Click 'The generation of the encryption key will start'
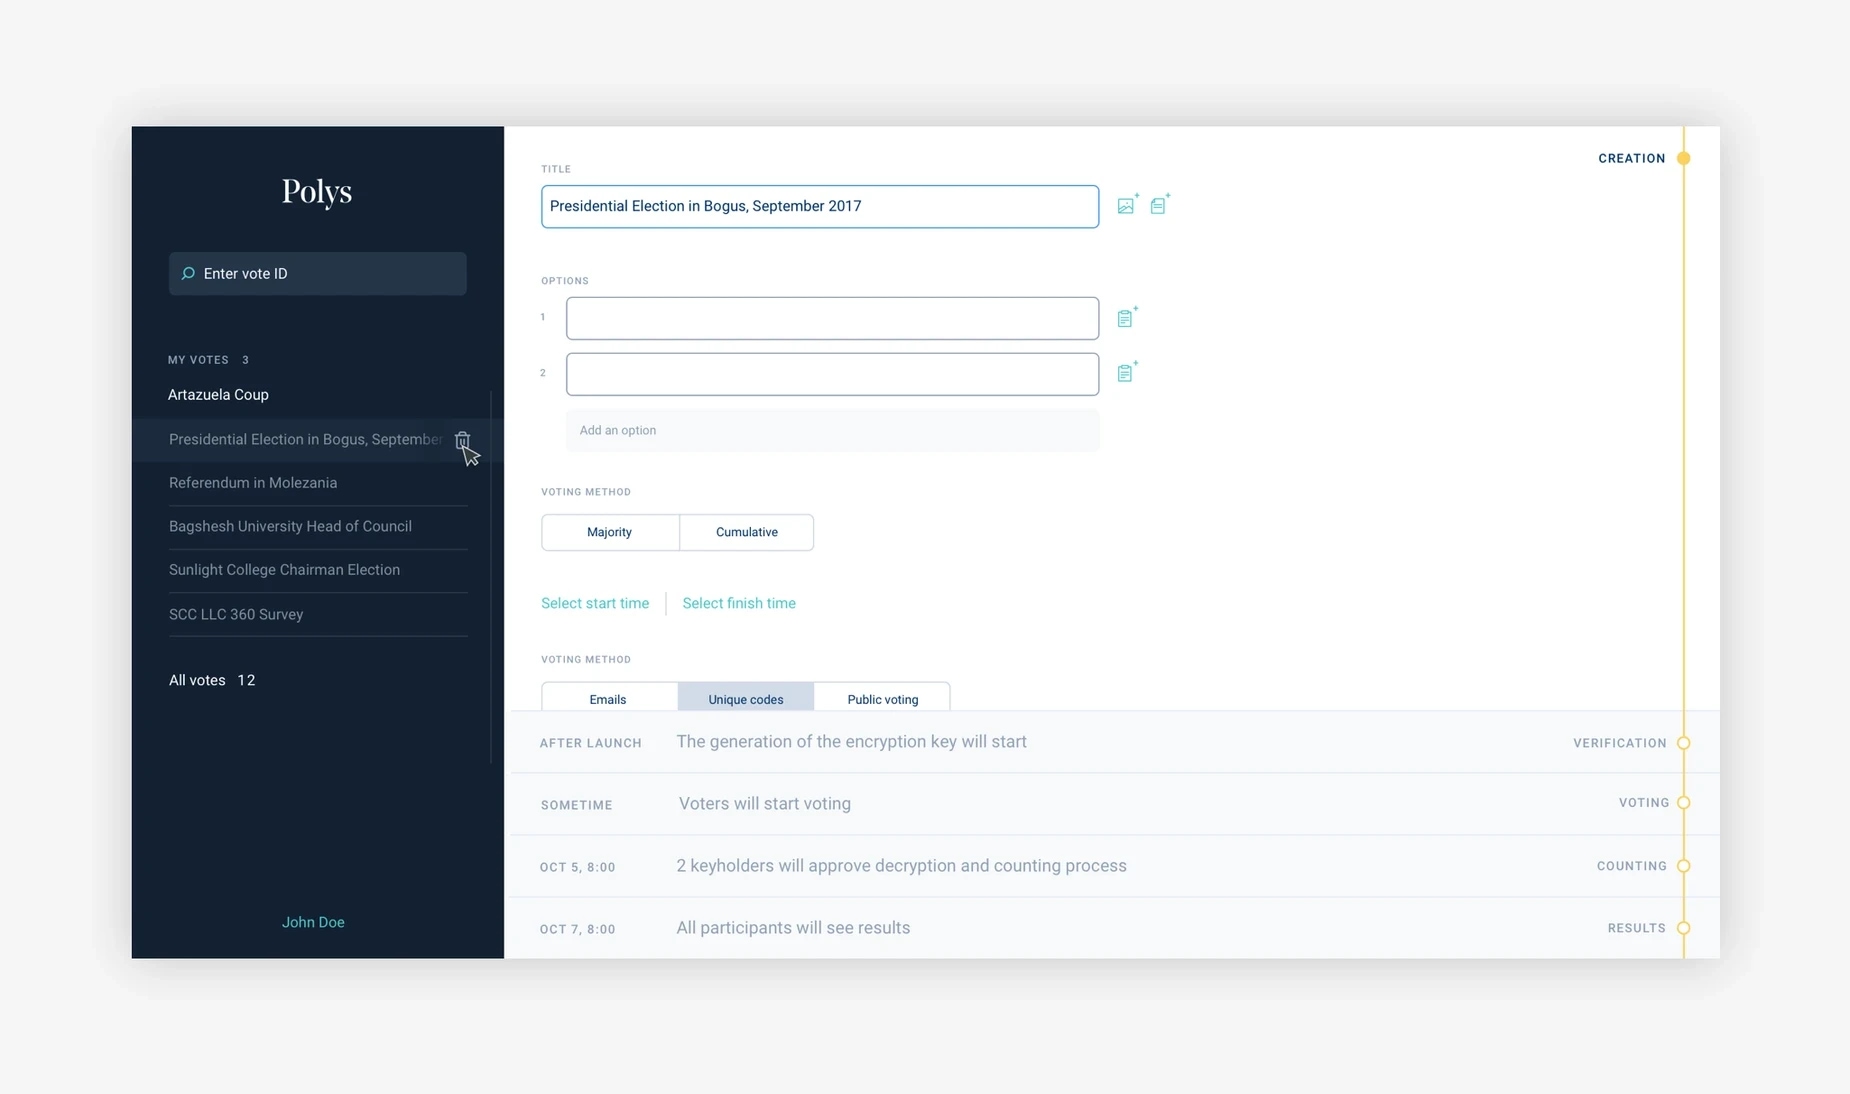Screen dimensions: 1850x1094 [851, 741]
